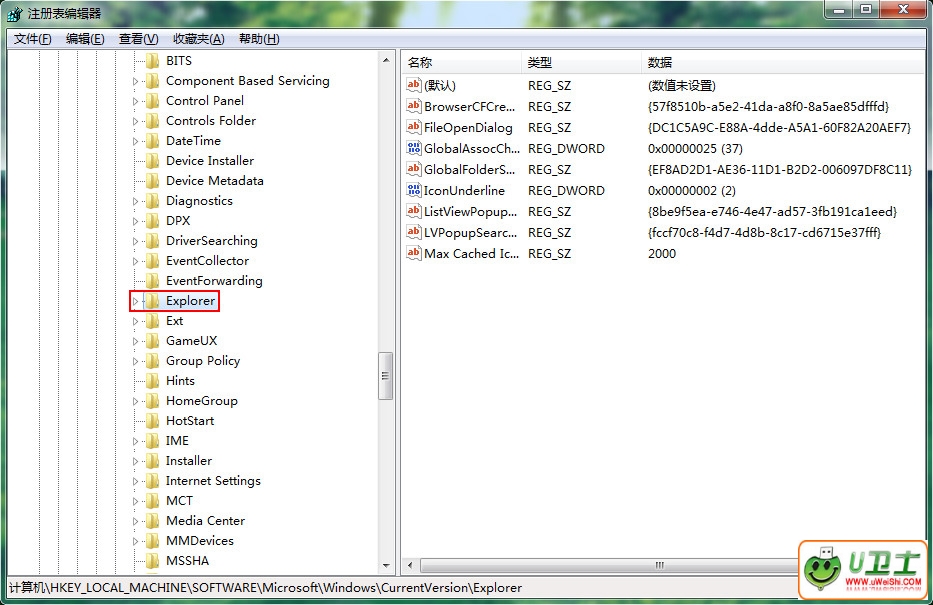Click the tree pane scroll up arrow
Screen dimensions: 933x605
(x=386, y=60)
